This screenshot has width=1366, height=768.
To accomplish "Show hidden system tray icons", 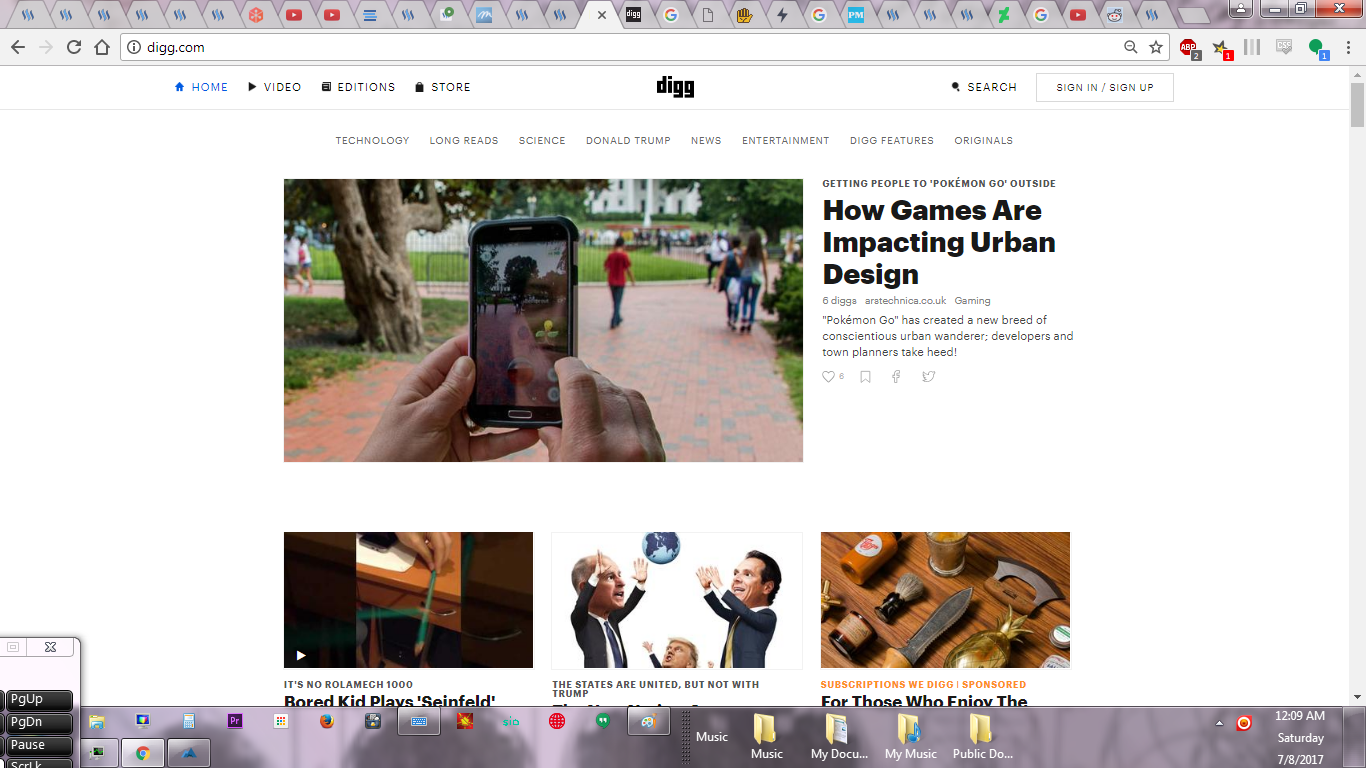I will (1219, 722).
